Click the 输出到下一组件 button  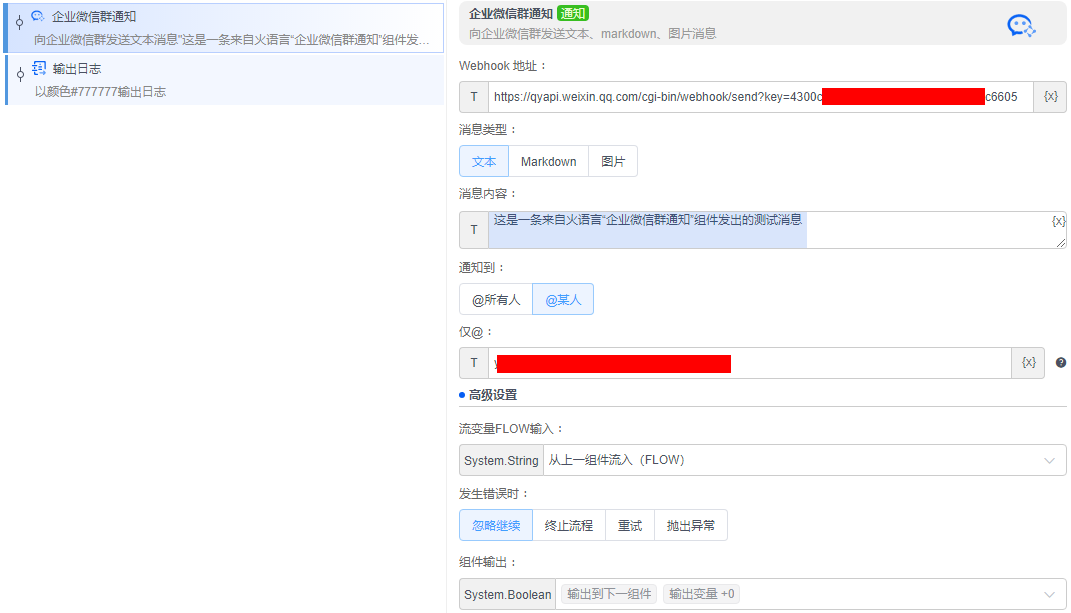click(610, 593)
